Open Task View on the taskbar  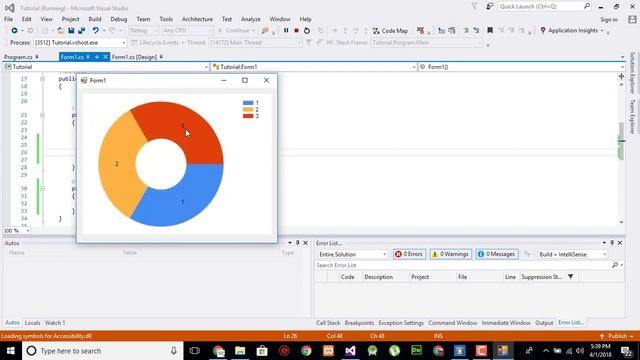click(x=195, y=351)
